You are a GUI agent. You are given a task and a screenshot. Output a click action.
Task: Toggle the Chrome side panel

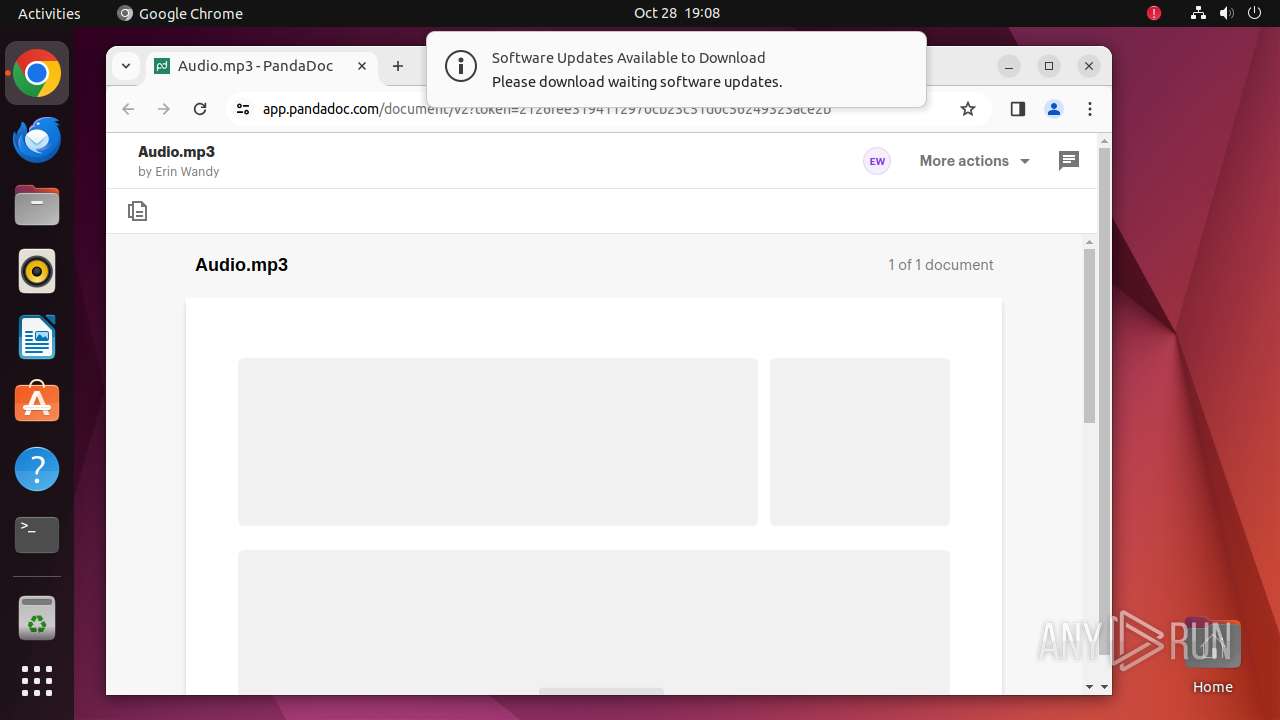click(x=1018, y=109)
